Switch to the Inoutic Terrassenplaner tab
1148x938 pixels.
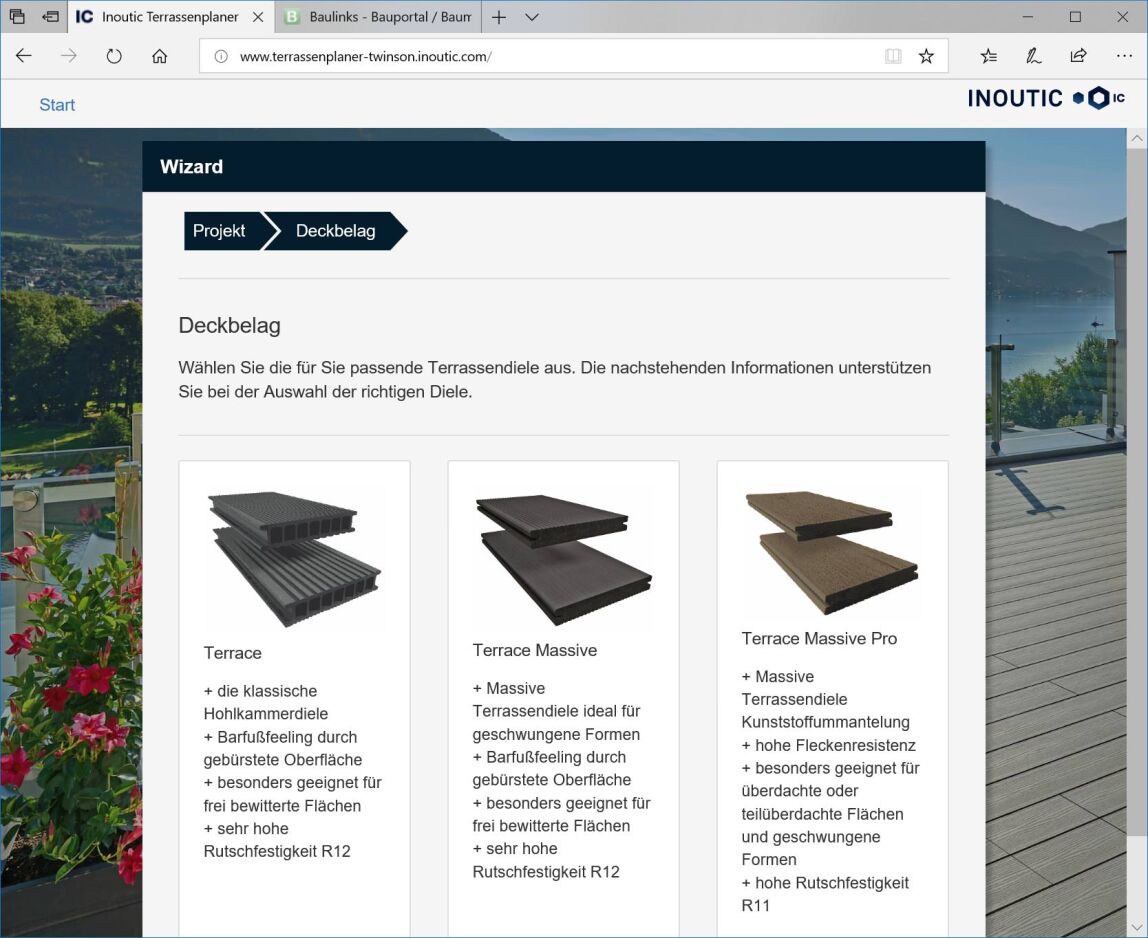point(171,17)
